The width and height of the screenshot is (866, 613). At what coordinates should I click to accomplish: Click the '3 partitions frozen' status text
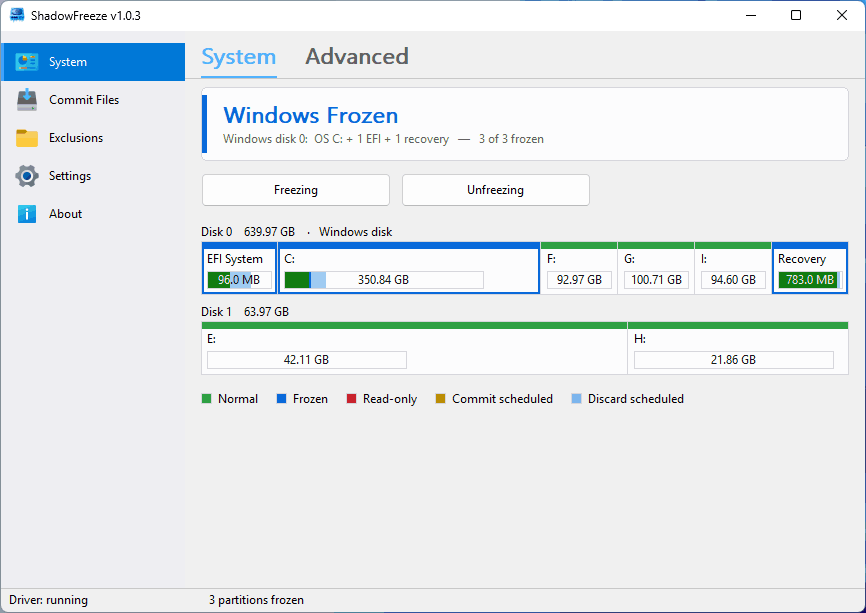pos(256,600)
